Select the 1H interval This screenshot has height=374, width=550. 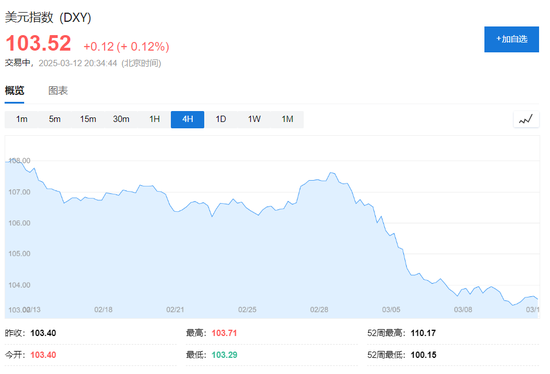[x=154, y=119]
